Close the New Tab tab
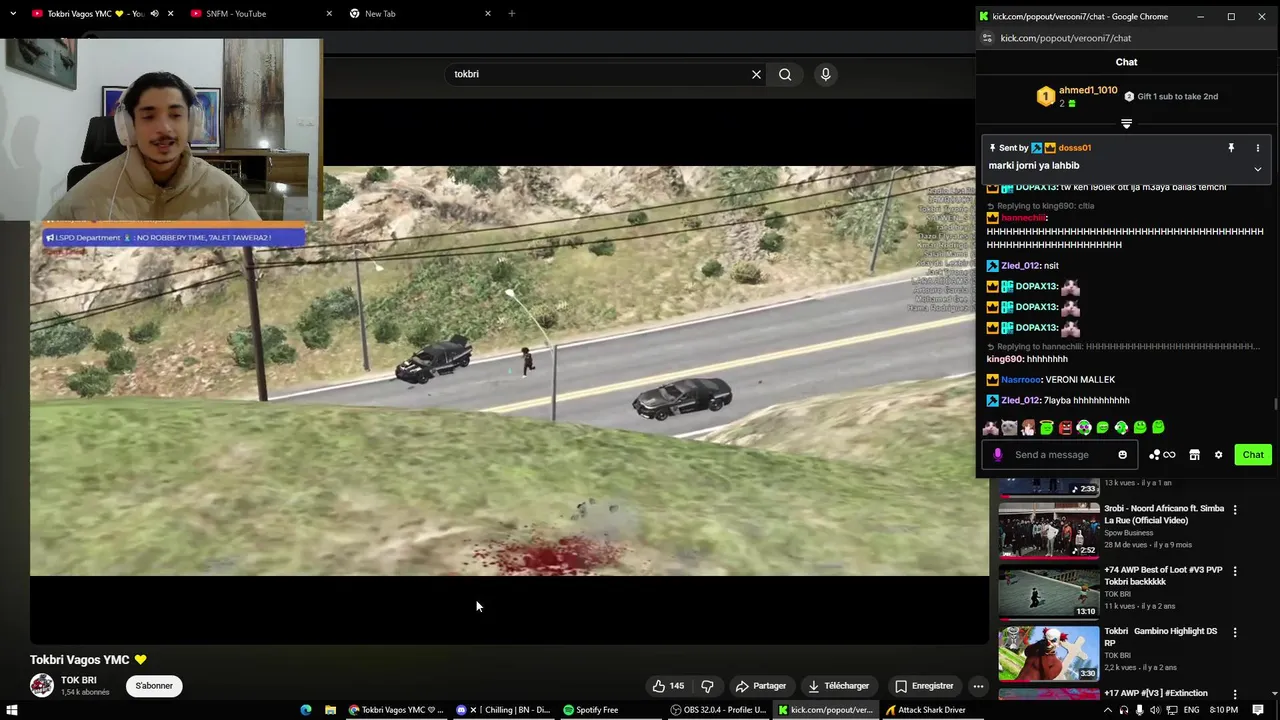 click(488, 14)
